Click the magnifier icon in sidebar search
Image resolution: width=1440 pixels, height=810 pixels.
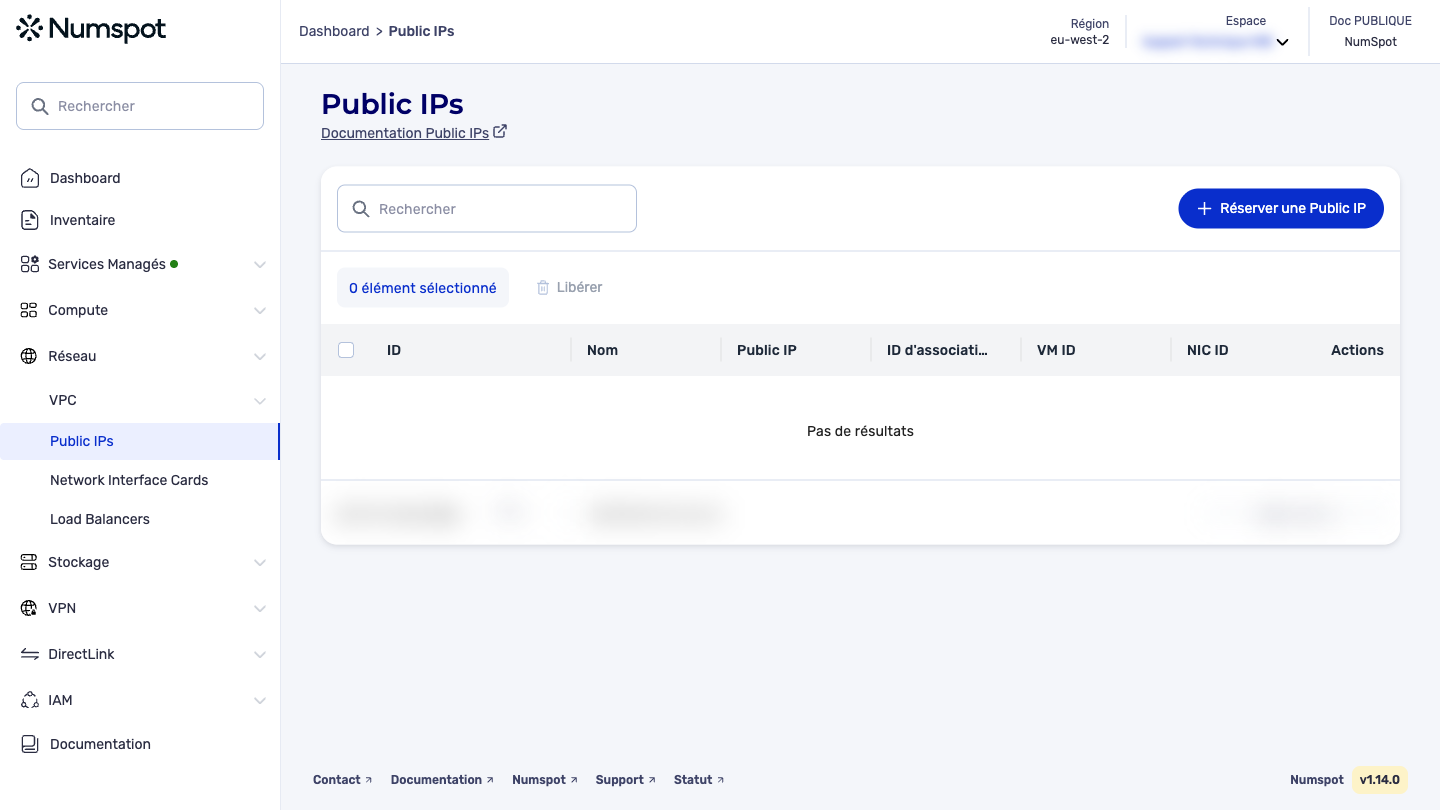pos(40,106)
